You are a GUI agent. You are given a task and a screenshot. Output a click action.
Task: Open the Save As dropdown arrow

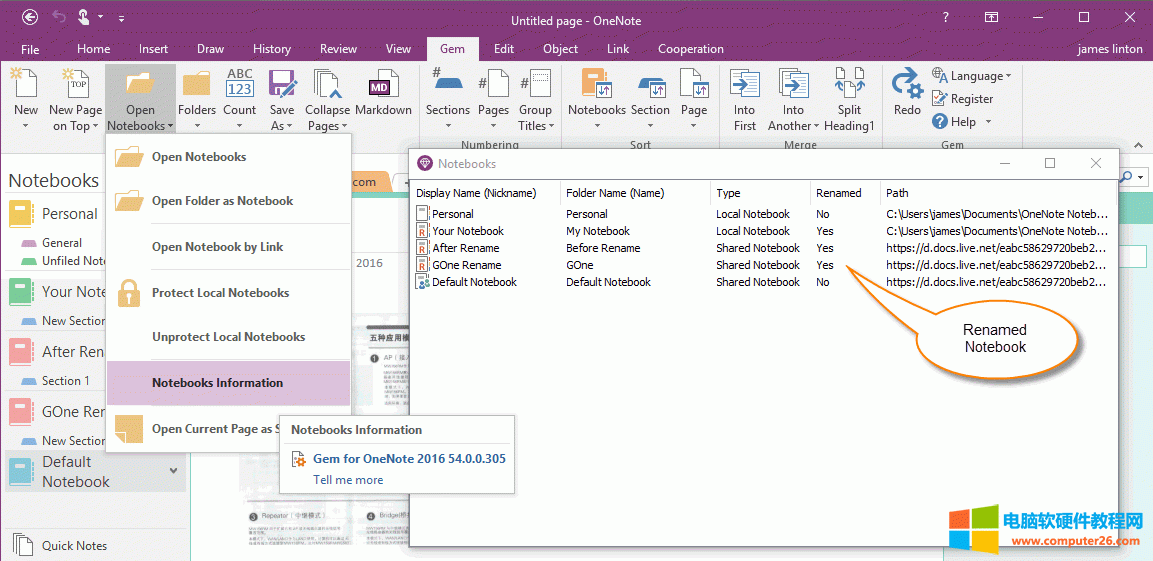(x=282, y=126)
